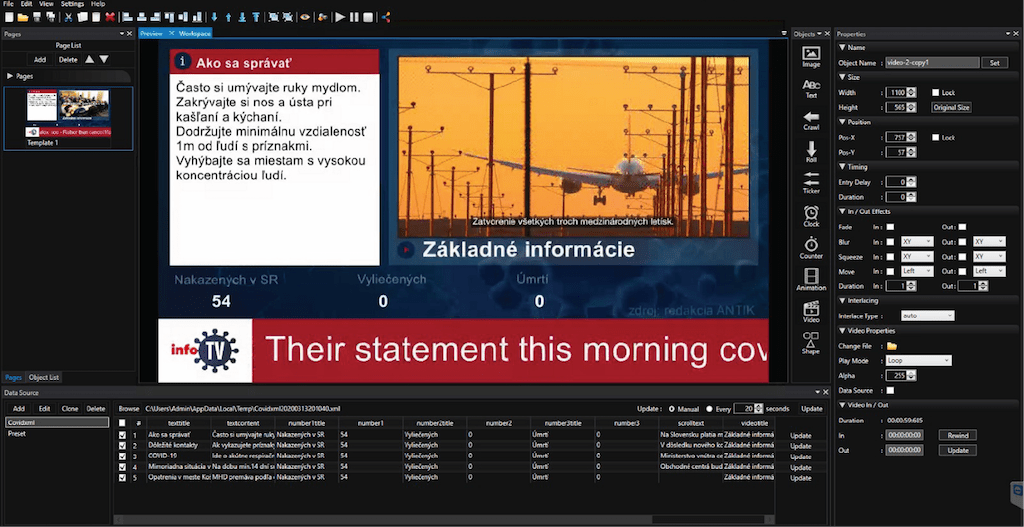The width and height of the screenshot is (1024, 527).
Task: Expand the Pages tree node
Action: click(x=10, y=76)
